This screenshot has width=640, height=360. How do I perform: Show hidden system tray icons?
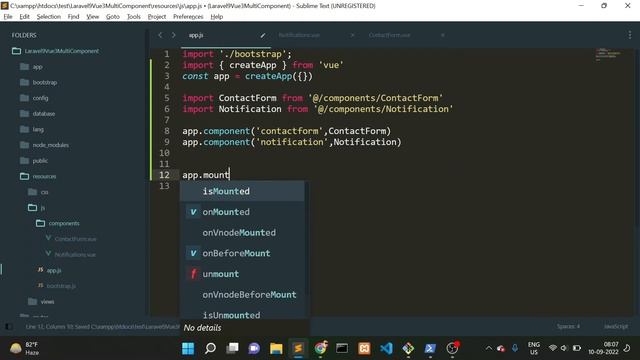click(489, 348)
